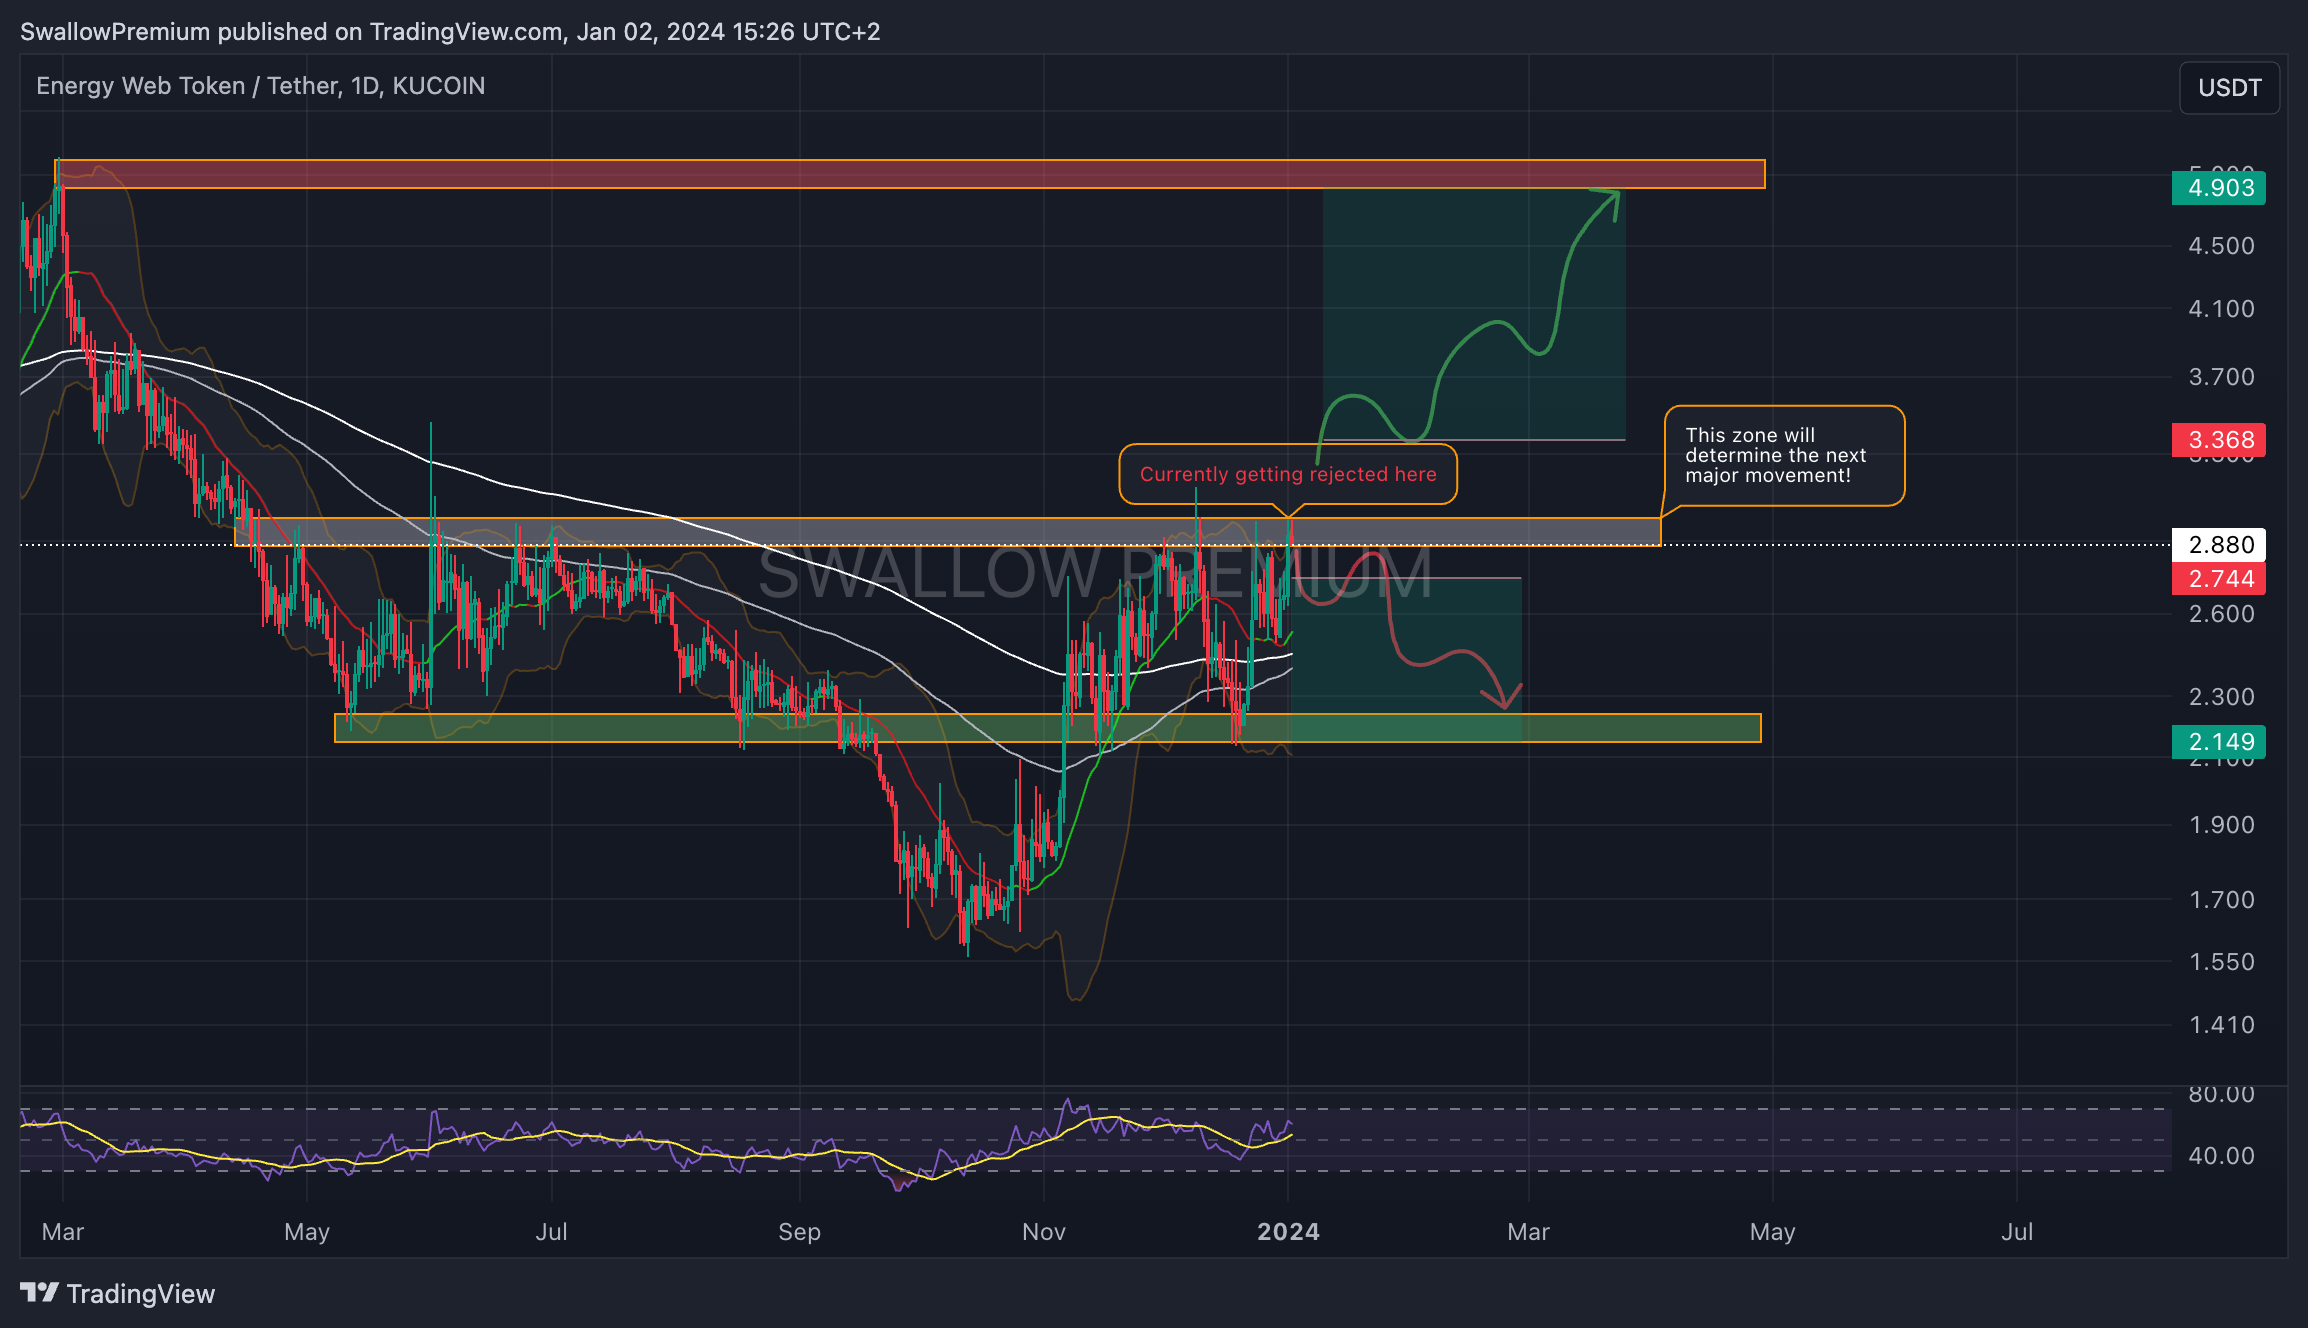2308x1328 pixels.
Task: Click the first Mar time axis label
Action: click(63, 1232)
